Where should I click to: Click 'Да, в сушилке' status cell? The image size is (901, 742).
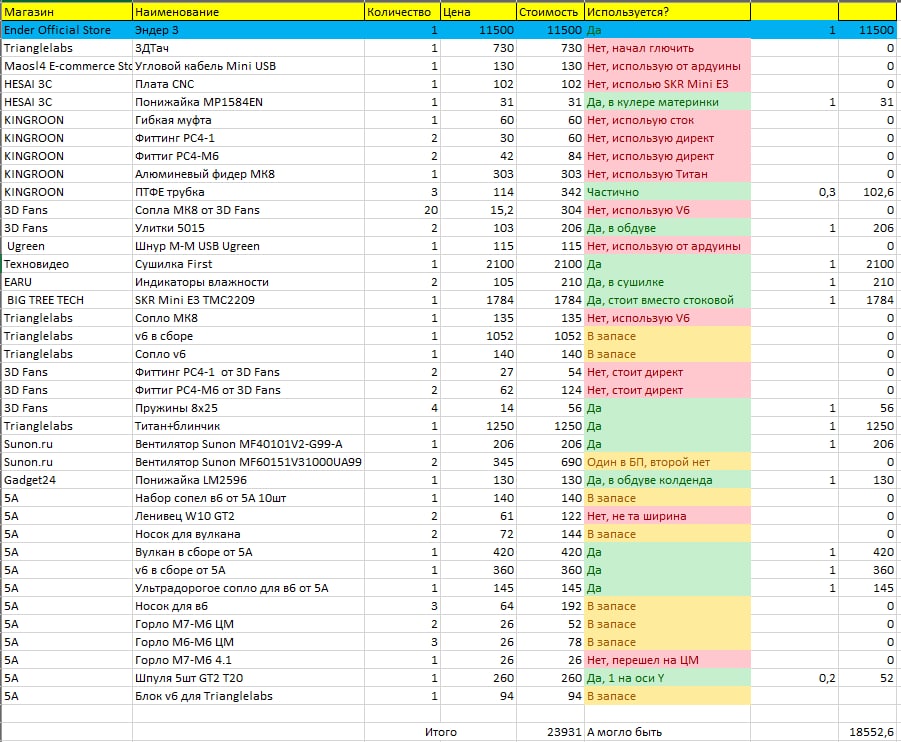pos(667,282)
